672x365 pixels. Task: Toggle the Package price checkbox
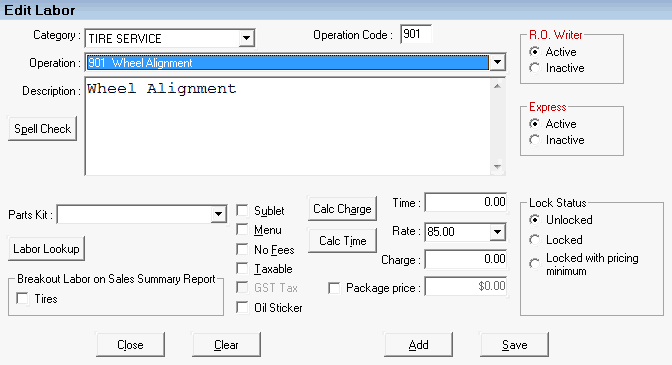(334, 288)
